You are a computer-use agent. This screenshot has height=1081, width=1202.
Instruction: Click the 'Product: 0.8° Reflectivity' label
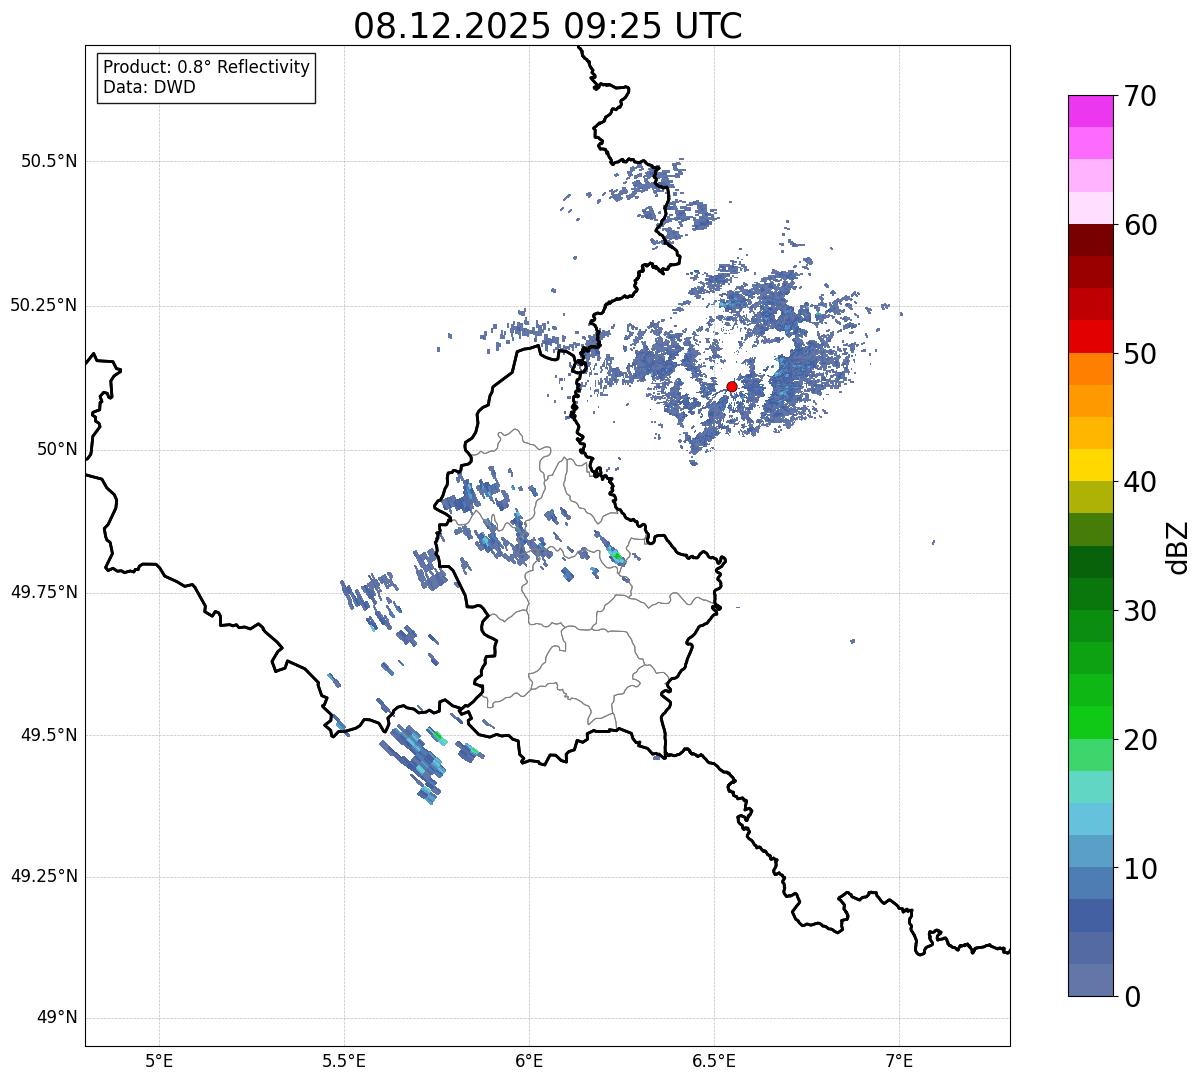coord(207,67)
